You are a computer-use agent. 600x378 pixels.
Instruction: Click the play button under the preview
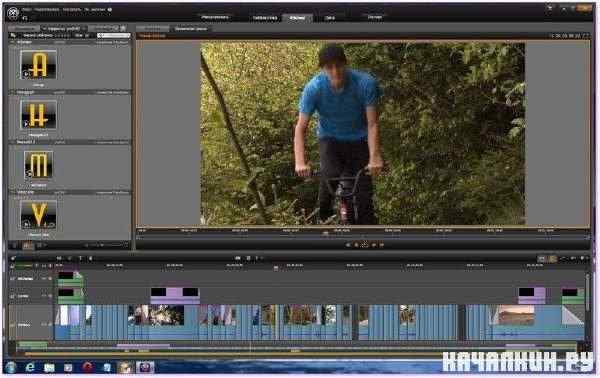(x=365, y=244)
